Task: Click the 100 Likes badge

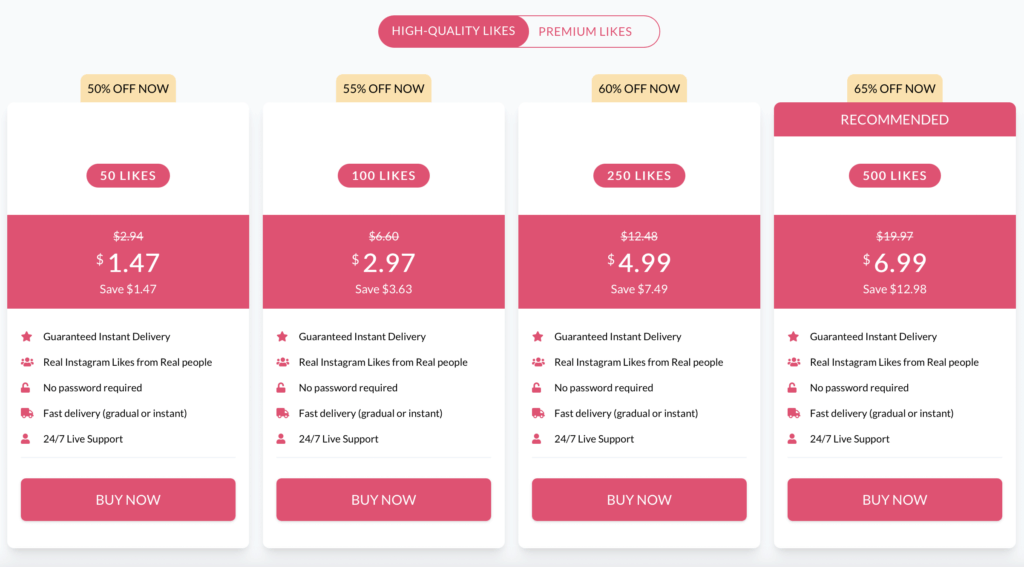Action: pyautogui.click(x=383, y=176)
